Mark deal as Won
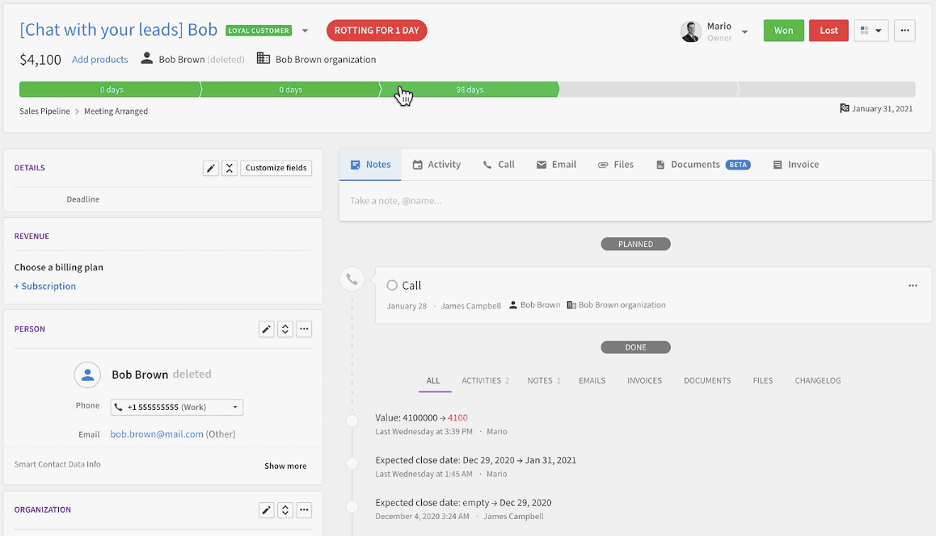The height and width of the screenshot is (536, 936). click(x=784, y=30)
